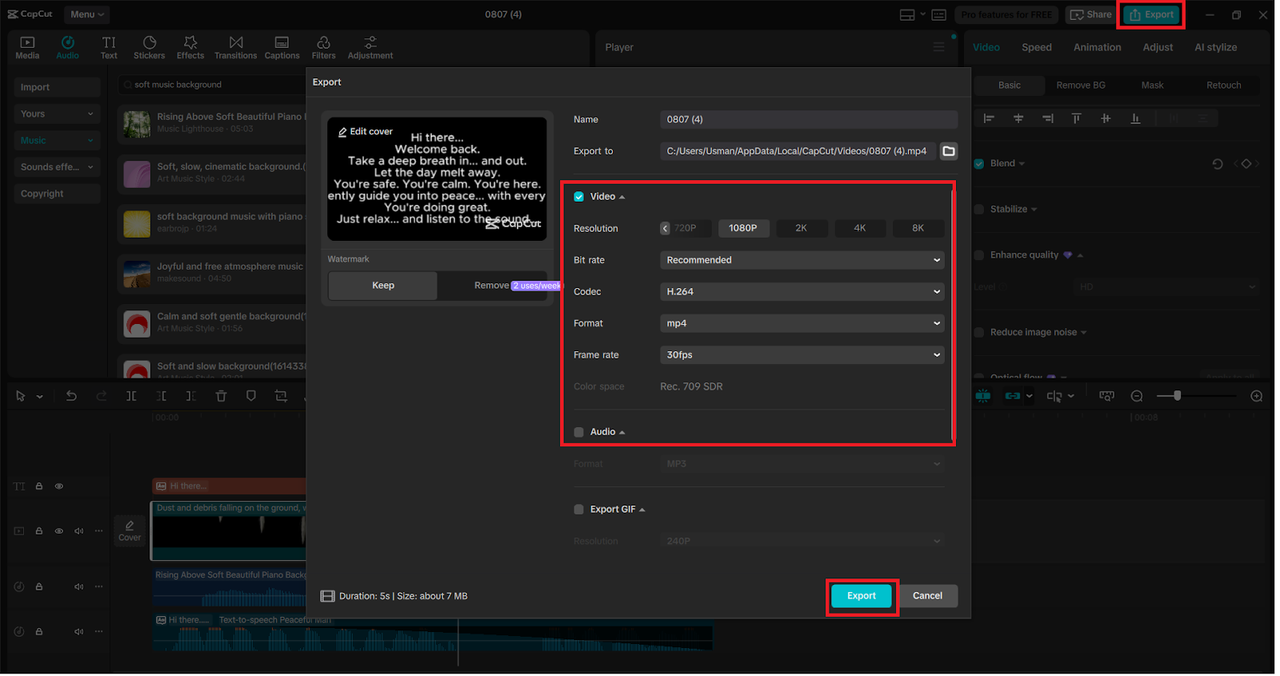
Task: Hide the main video track with eye icon
Action: pos(59,531)
